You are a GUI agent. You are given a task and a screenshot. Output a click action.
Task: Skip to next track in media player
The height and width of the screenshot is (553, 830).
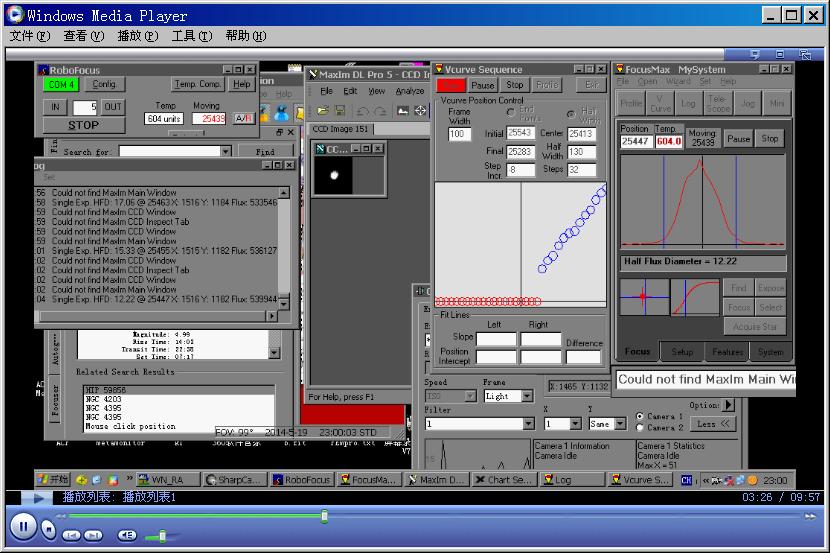(93, 536)
